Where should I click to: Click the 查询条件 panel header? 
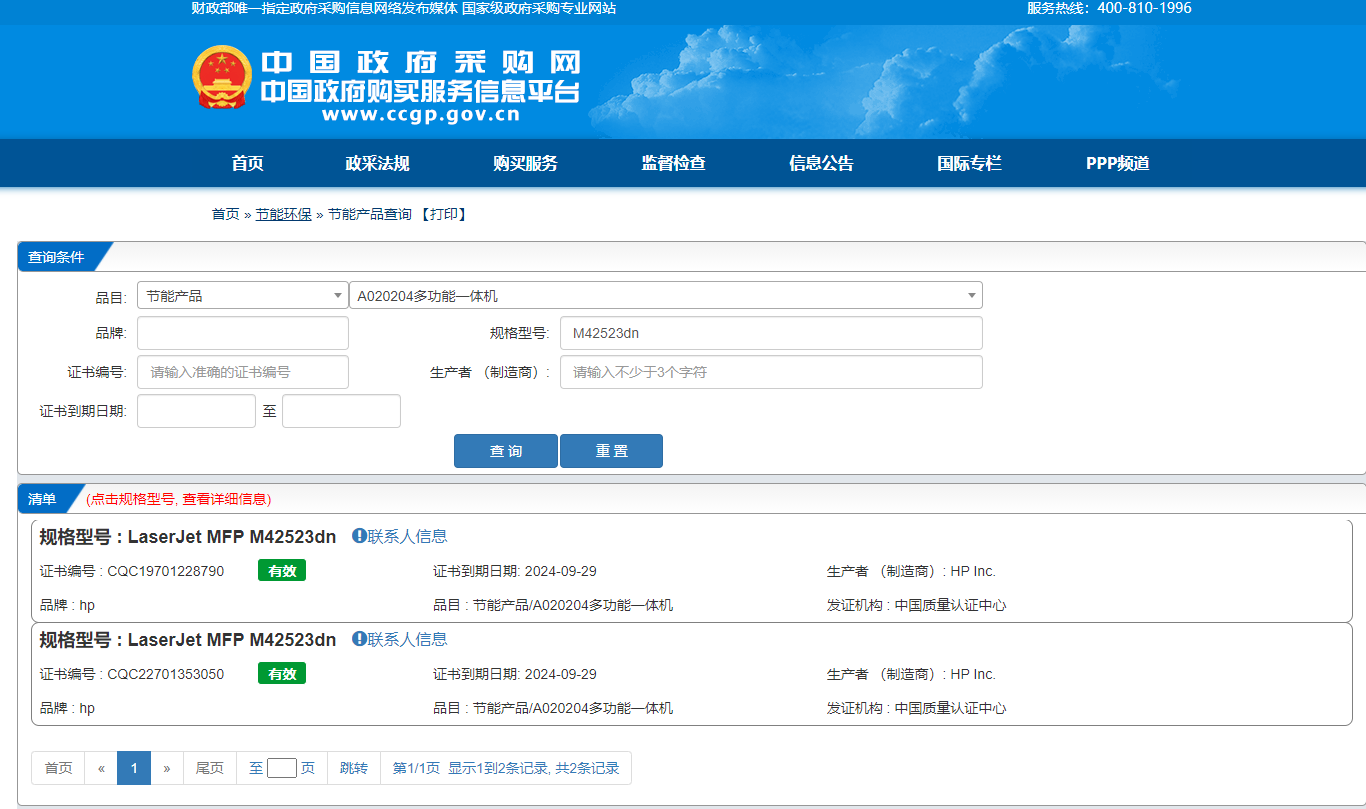pos(57,257)
